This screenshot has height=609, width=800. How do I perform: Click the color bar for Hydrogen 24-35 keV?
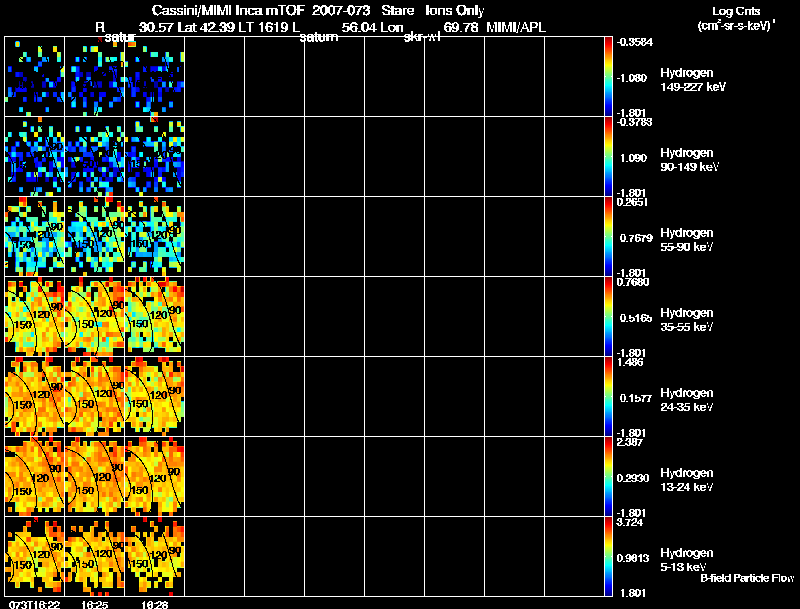[608, 396]
